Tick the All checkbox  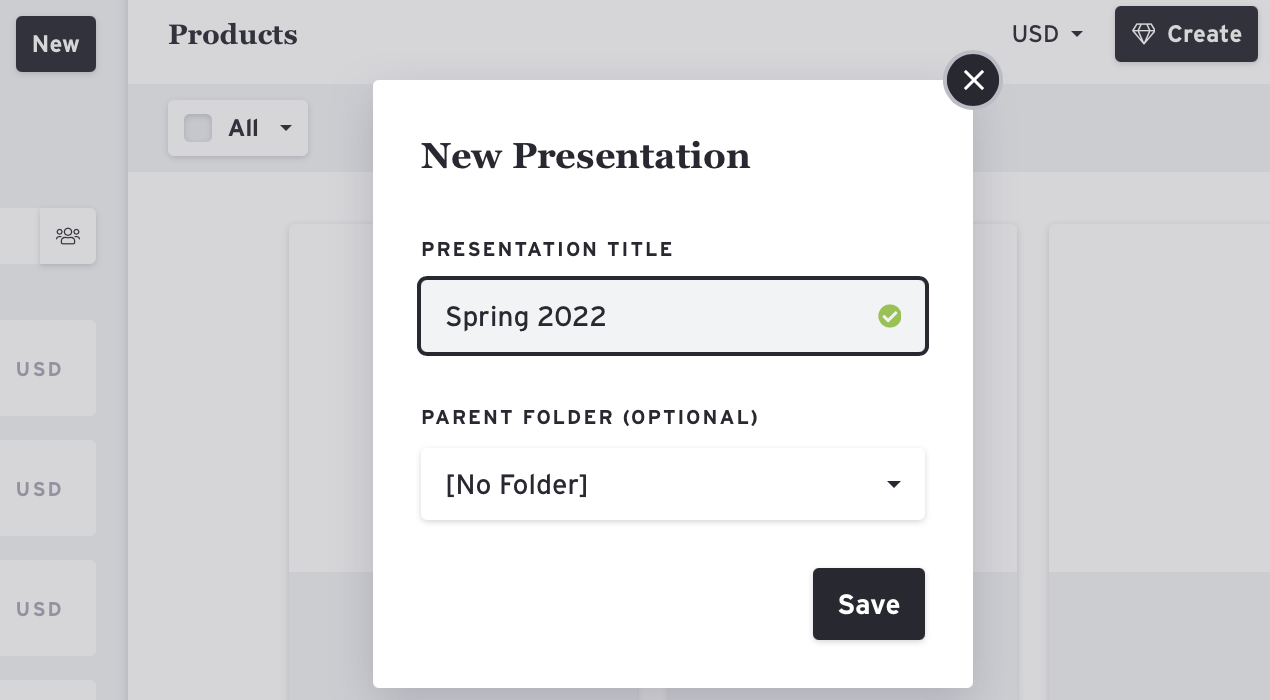click(198, 128)
